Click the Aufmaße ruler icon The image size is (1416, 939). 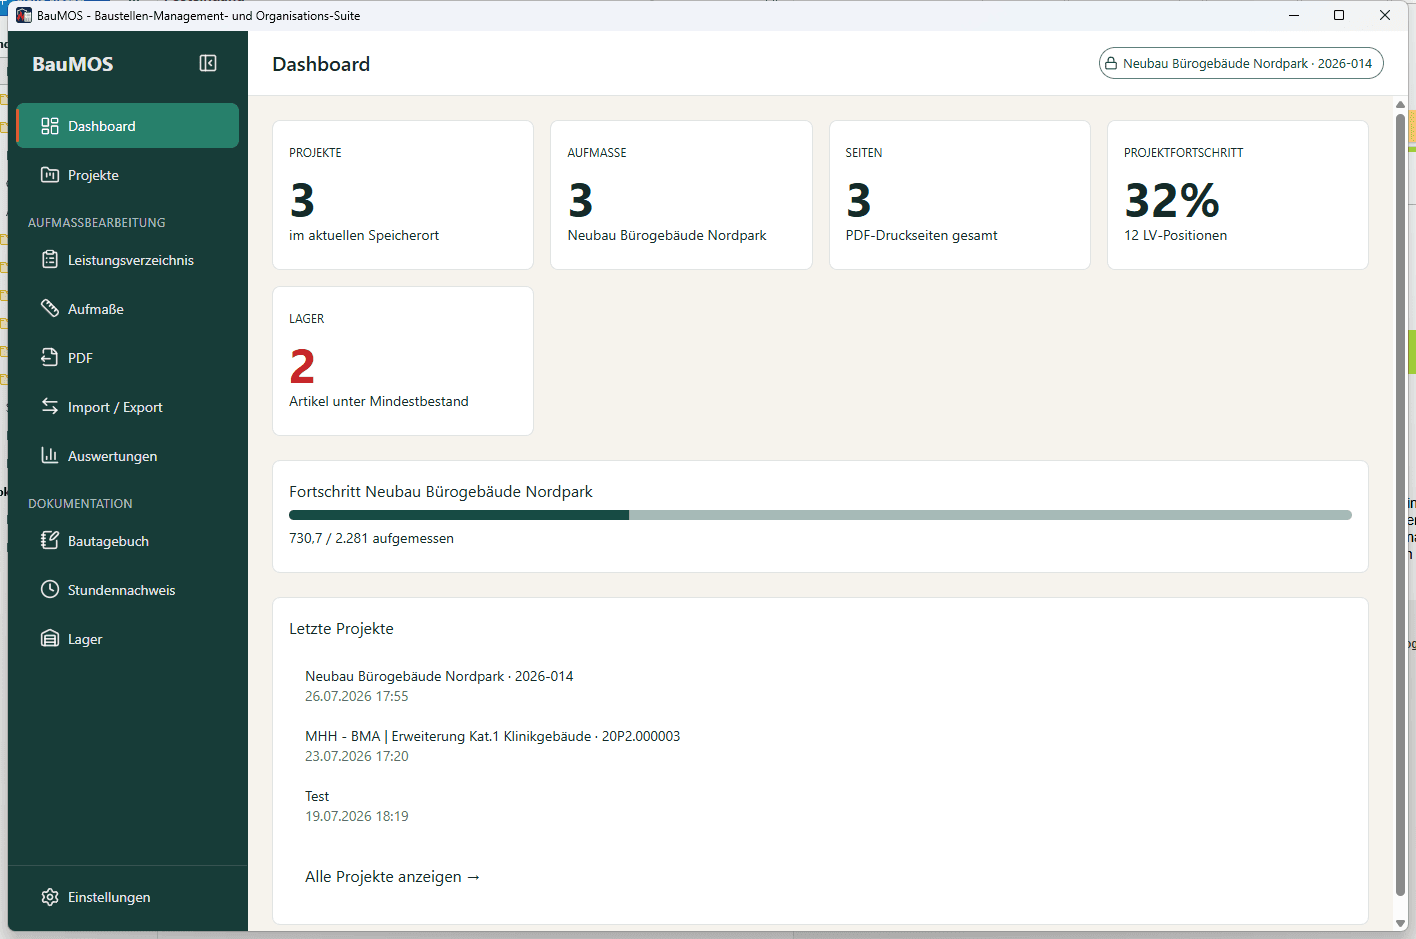50,309
